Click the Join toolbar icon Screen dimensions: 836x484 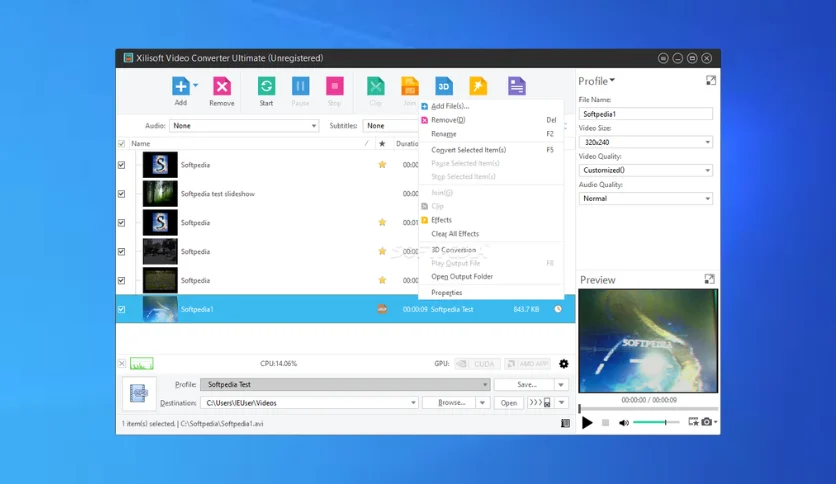click(x=409, y=86)
